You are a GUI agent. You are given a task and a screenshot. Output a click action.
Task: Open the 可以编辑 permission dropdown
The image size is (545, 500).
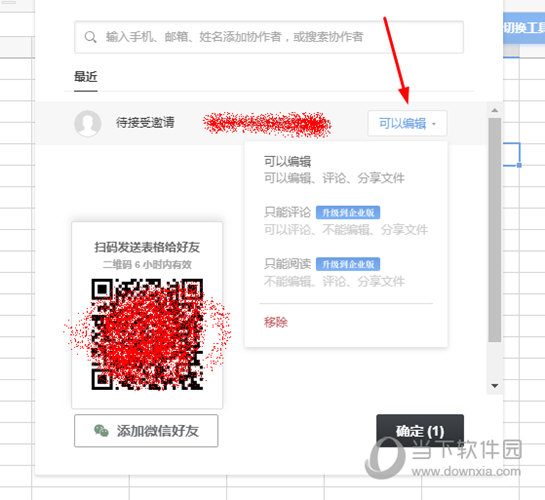tap(407, 123)
